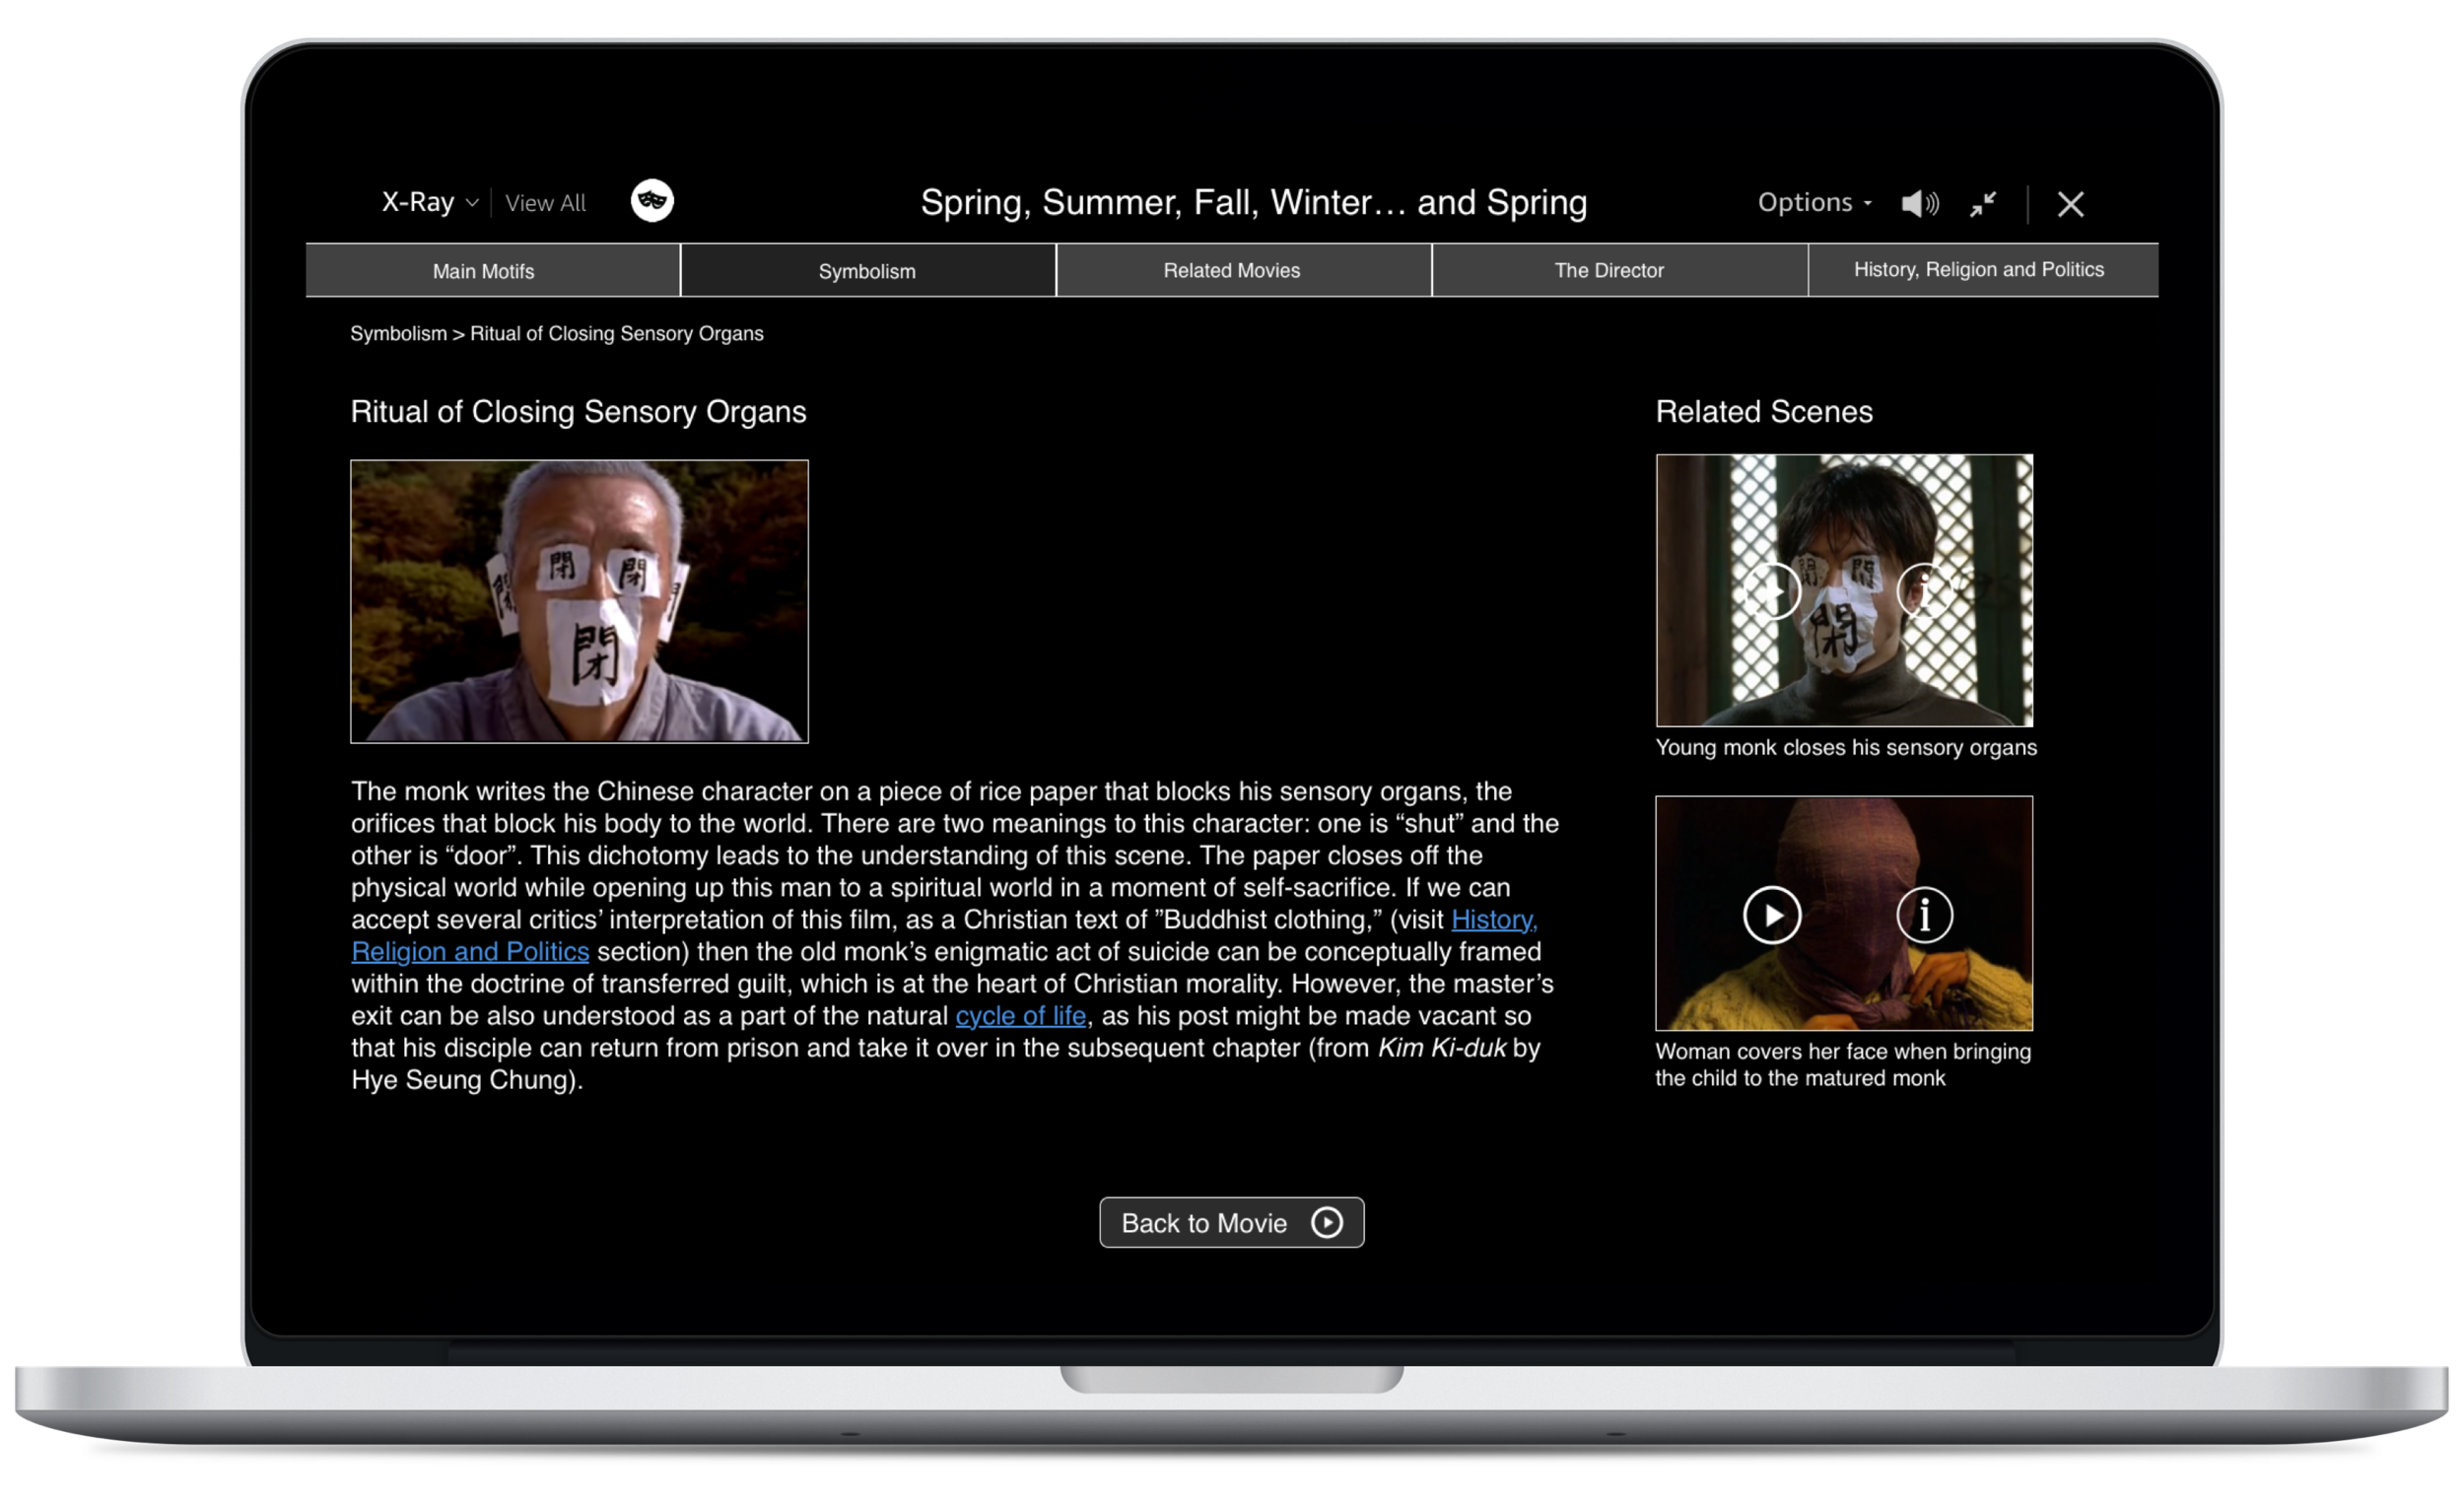The width and height of the screenshot is (2464, 1503).
Task: Open the Options dropdown
Action: [x=1814, y=203]
